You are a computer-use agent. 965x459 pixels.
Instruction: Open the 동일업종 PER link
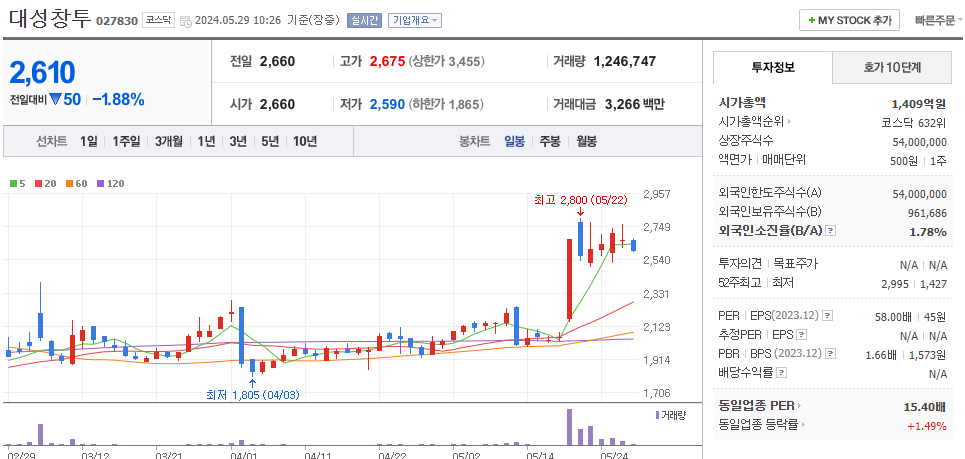click(760, 405)
